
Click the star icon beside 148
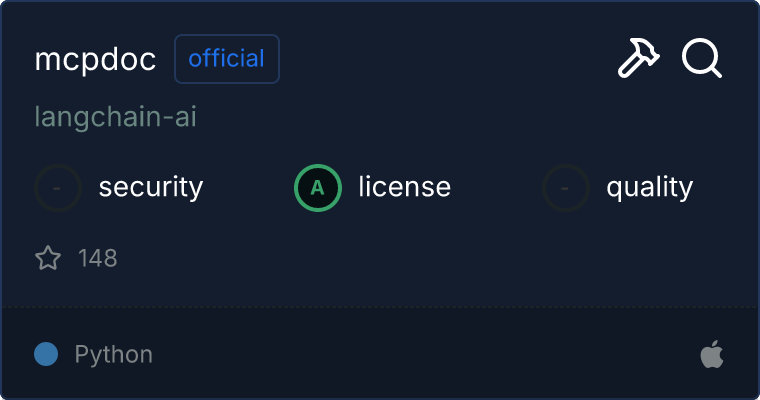48,259
